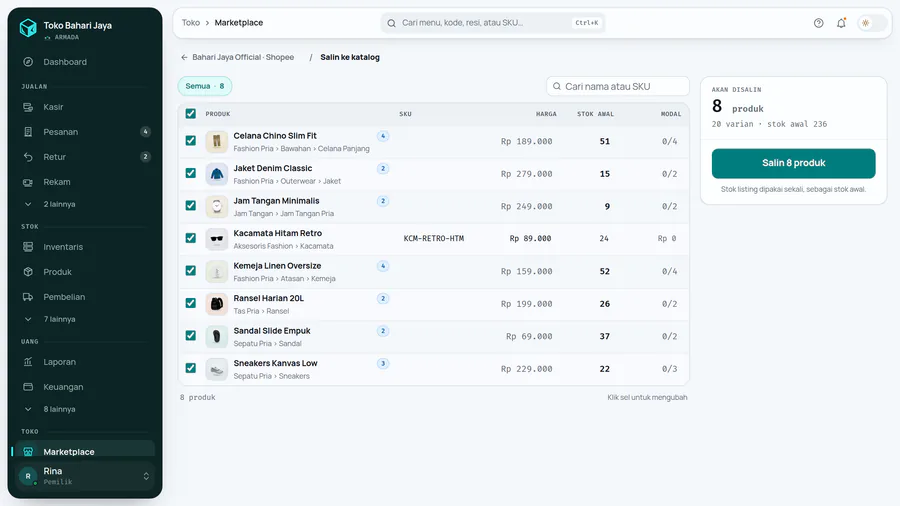Expand '8 lainnya' under Uang
The width and height of the screenshot is (900, 506).
click(85, 409)
